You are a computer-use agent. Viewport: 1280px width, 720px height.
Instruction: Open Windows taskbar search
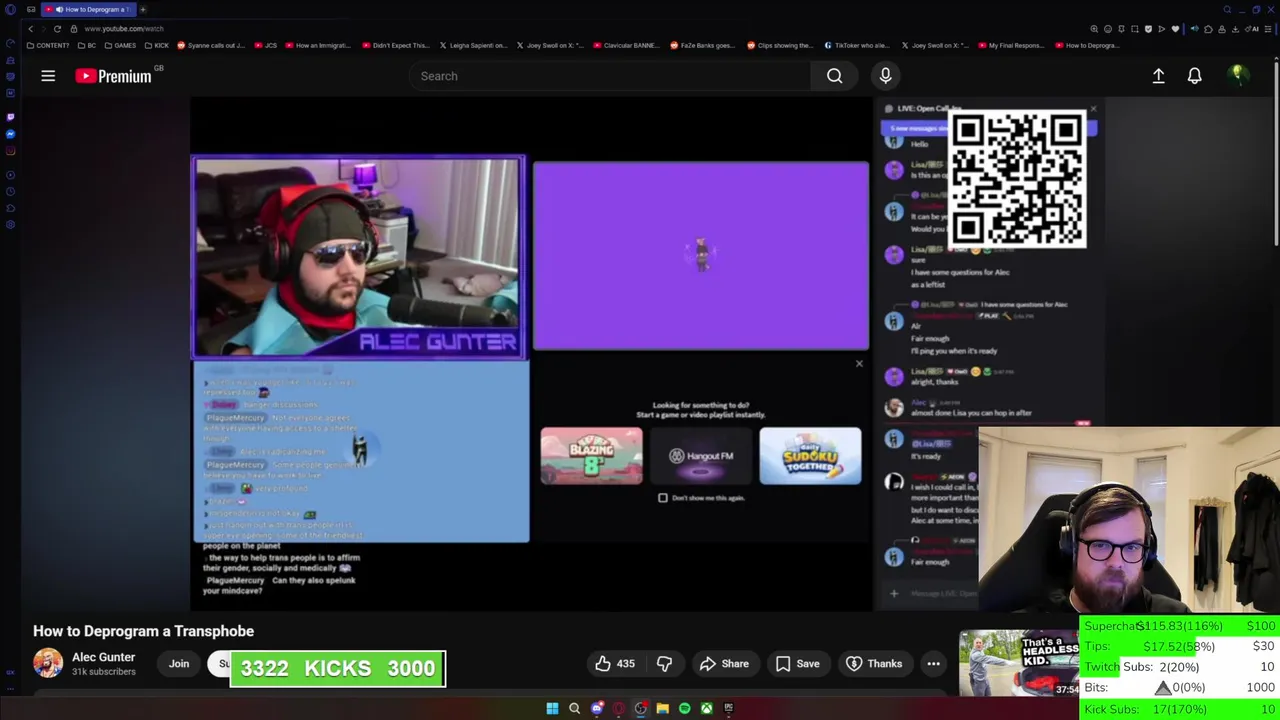coord(574,709)
